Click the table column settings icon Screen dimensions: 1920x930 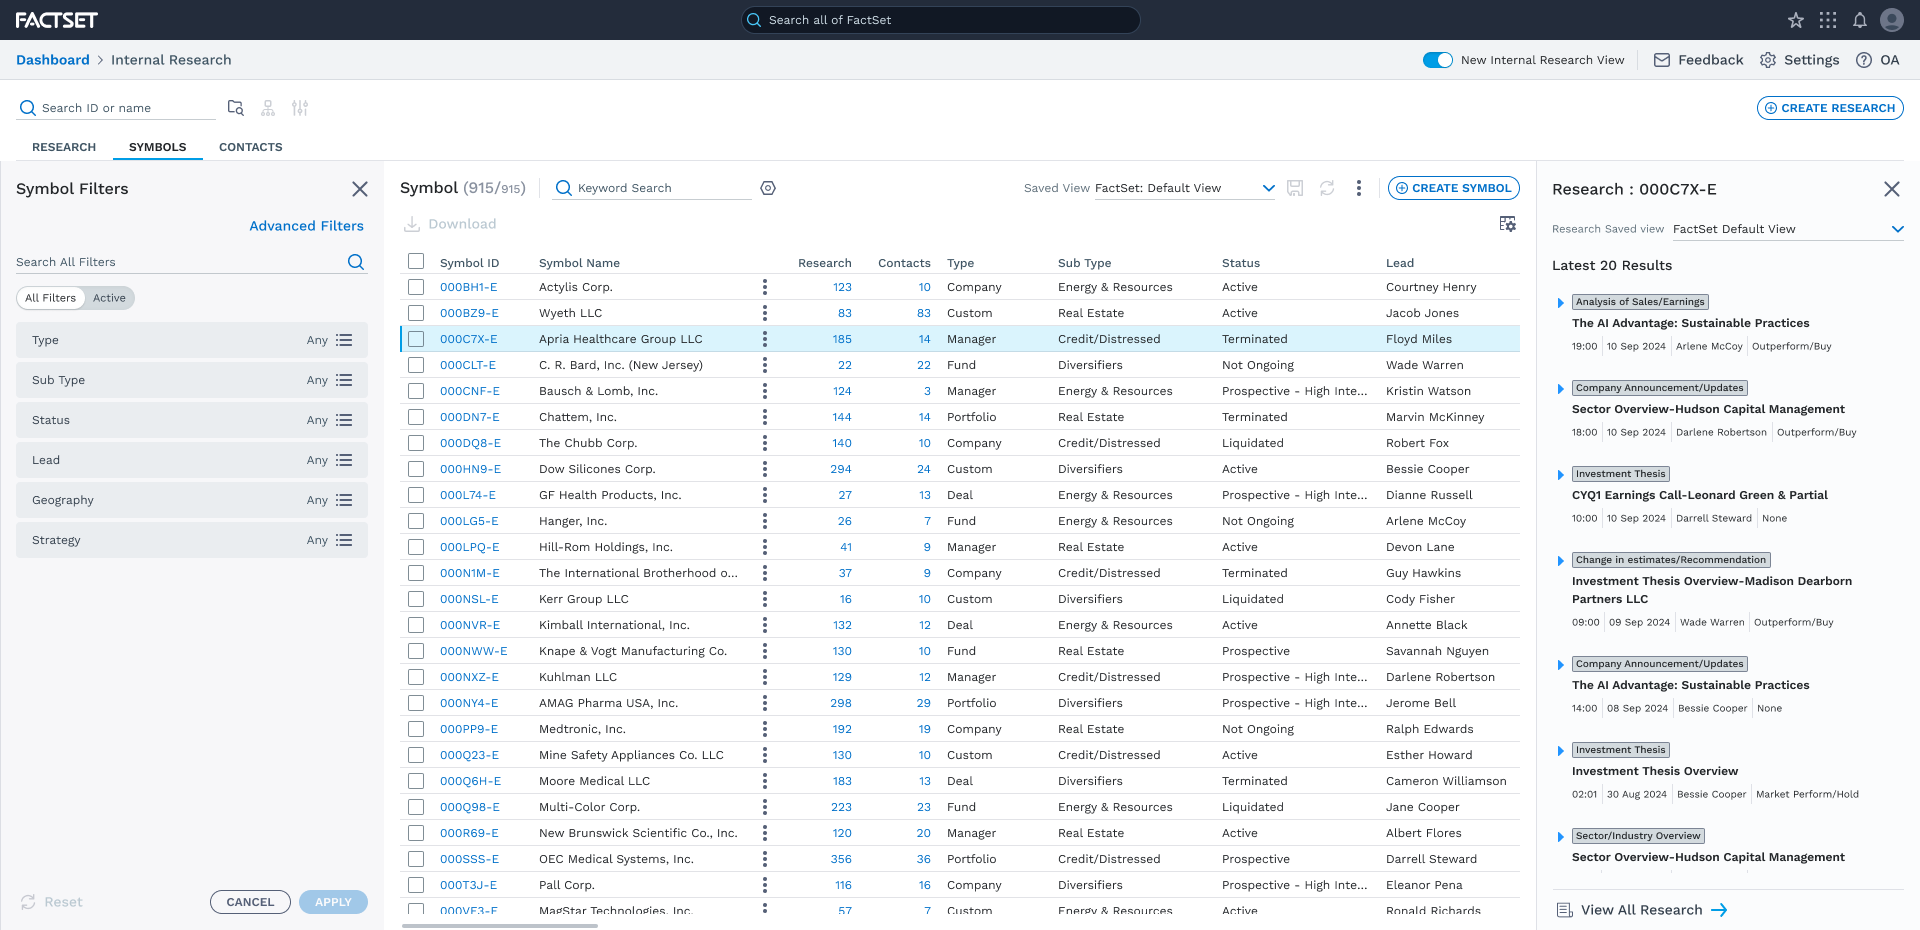pyautogui.click(x=1508, y=224)
